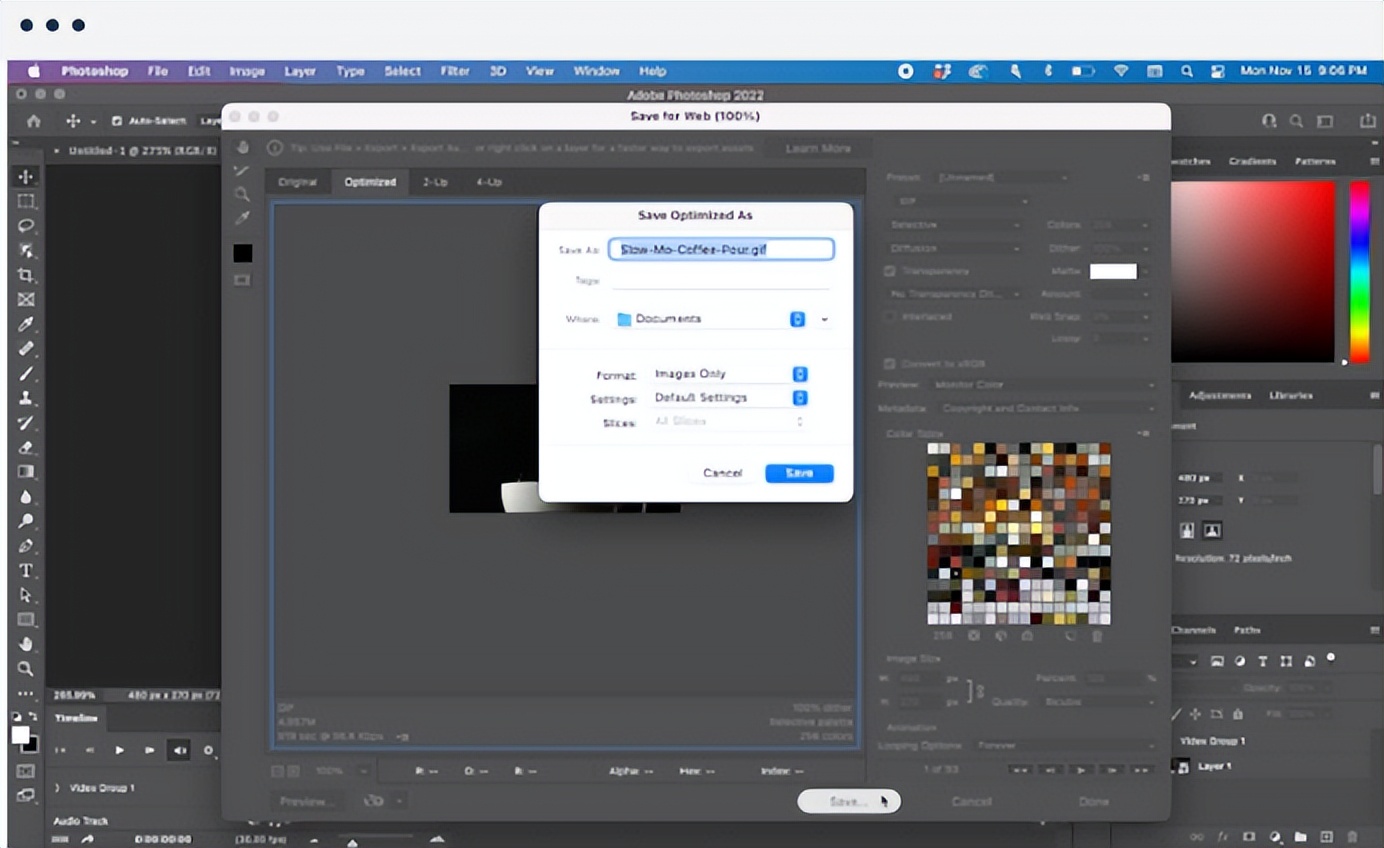Select the Eyedropper tool in main toolbar
This screenshot has height=848, width=1384.
point(26,324)
